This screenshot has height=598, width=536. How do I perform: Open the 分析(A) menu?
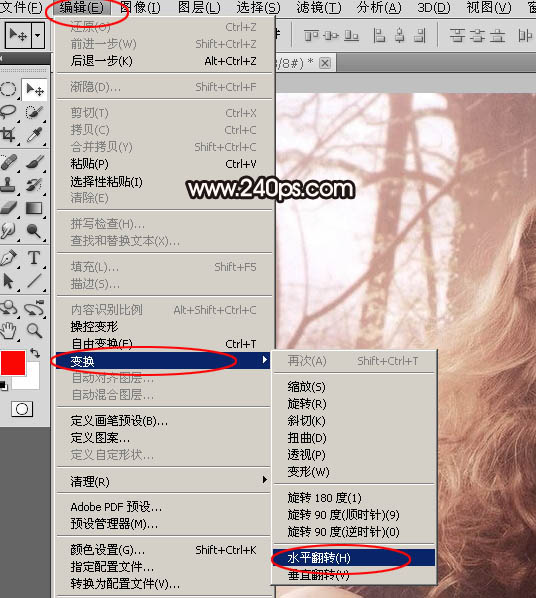[x=379, y=8]
